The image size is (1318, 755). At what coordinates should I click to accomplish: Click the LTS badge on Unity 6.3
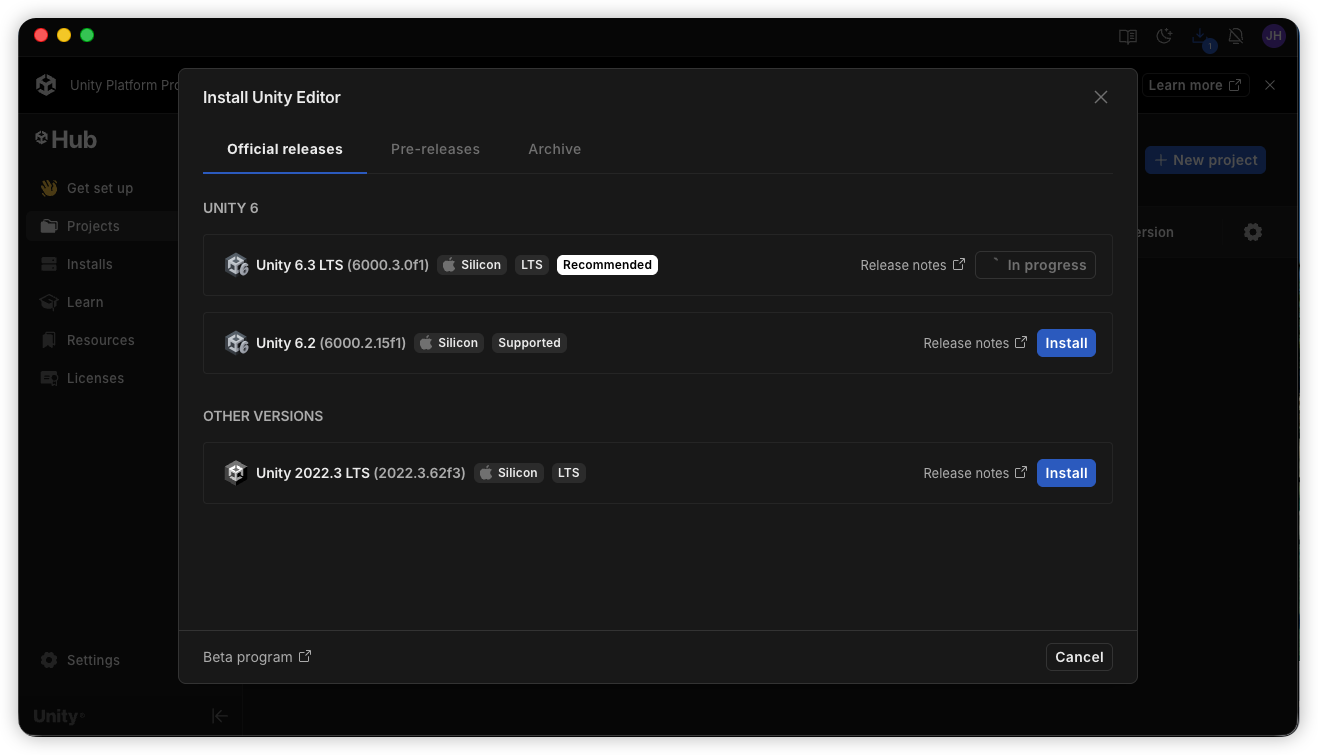coord(532,265)
